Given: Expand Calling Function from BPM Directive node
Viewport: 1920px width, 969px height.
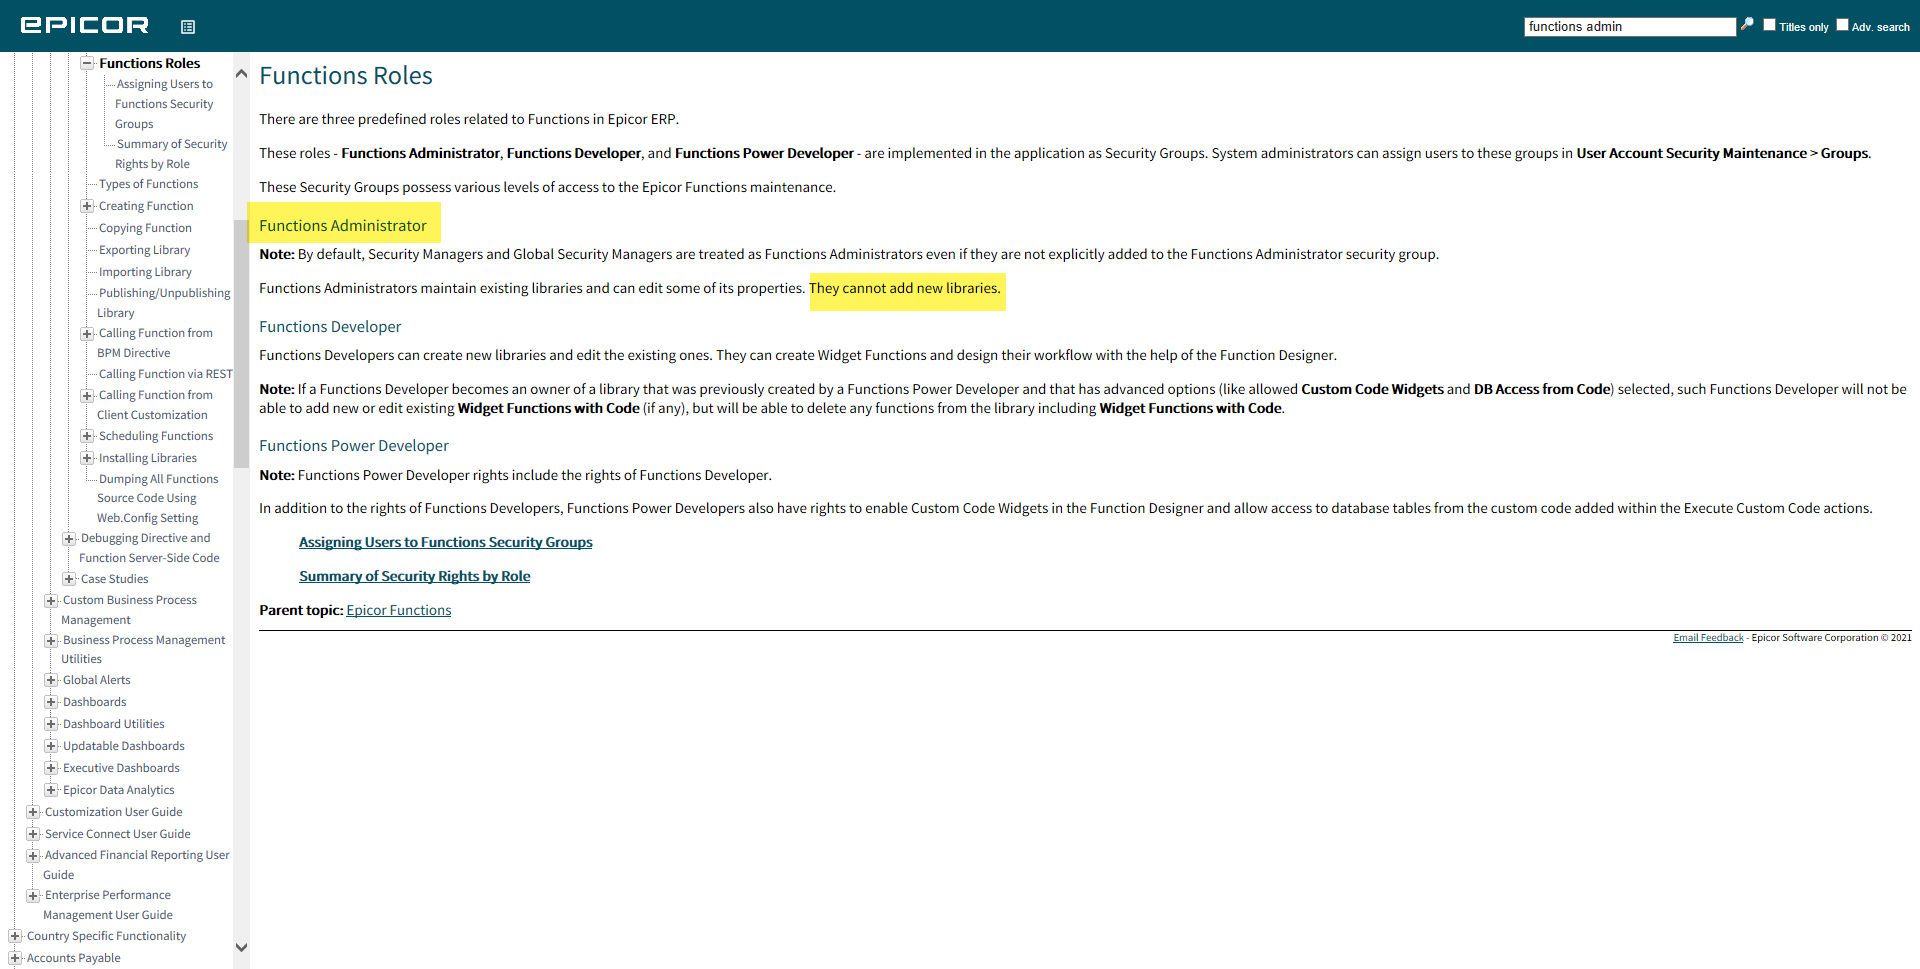Looking at the screenshot, I should [x=87, y=334].
